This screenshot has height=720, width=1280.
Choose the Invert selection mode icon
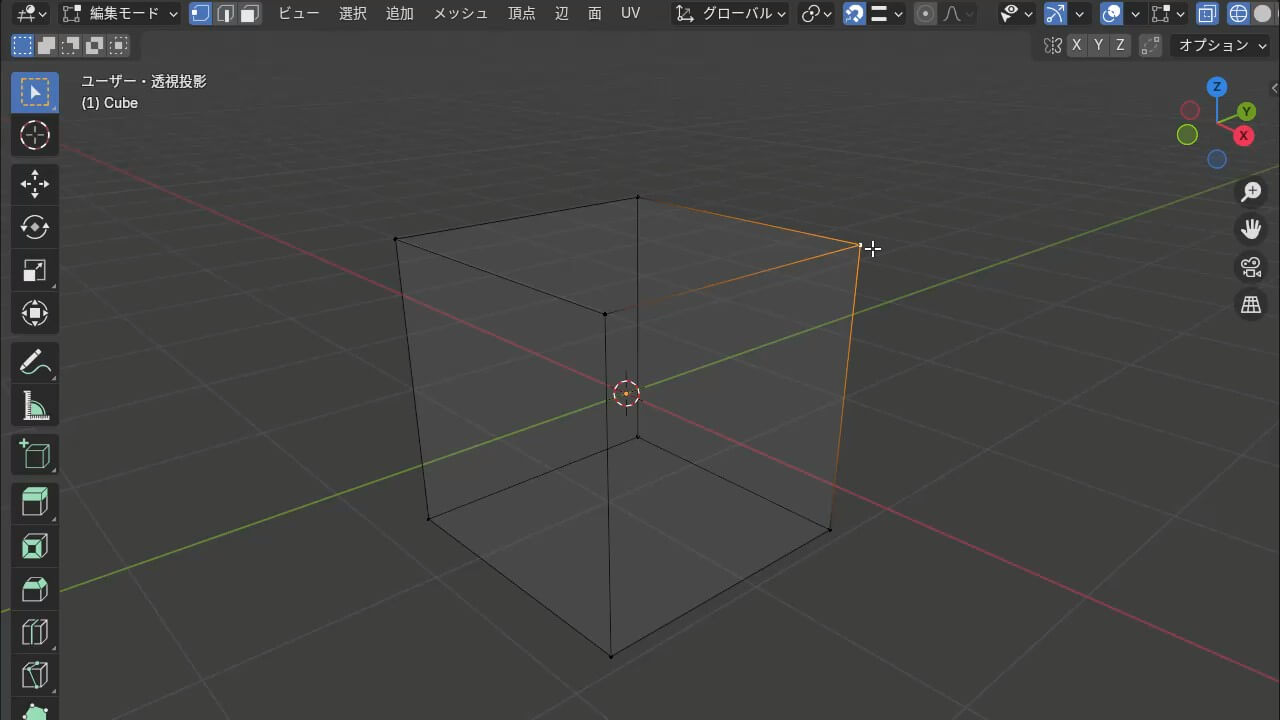(94, 45)
